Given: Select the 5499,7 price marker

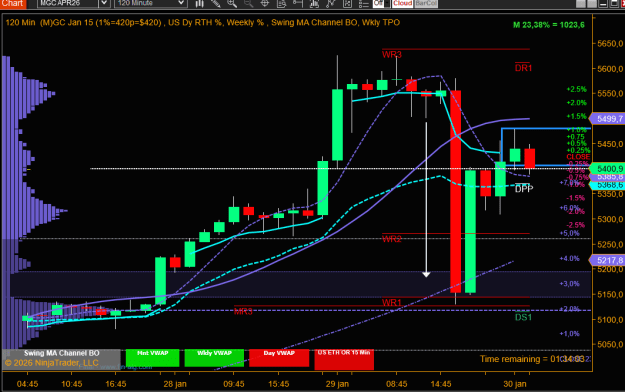Looking at the screenshot, I should (x=608, y=119).
